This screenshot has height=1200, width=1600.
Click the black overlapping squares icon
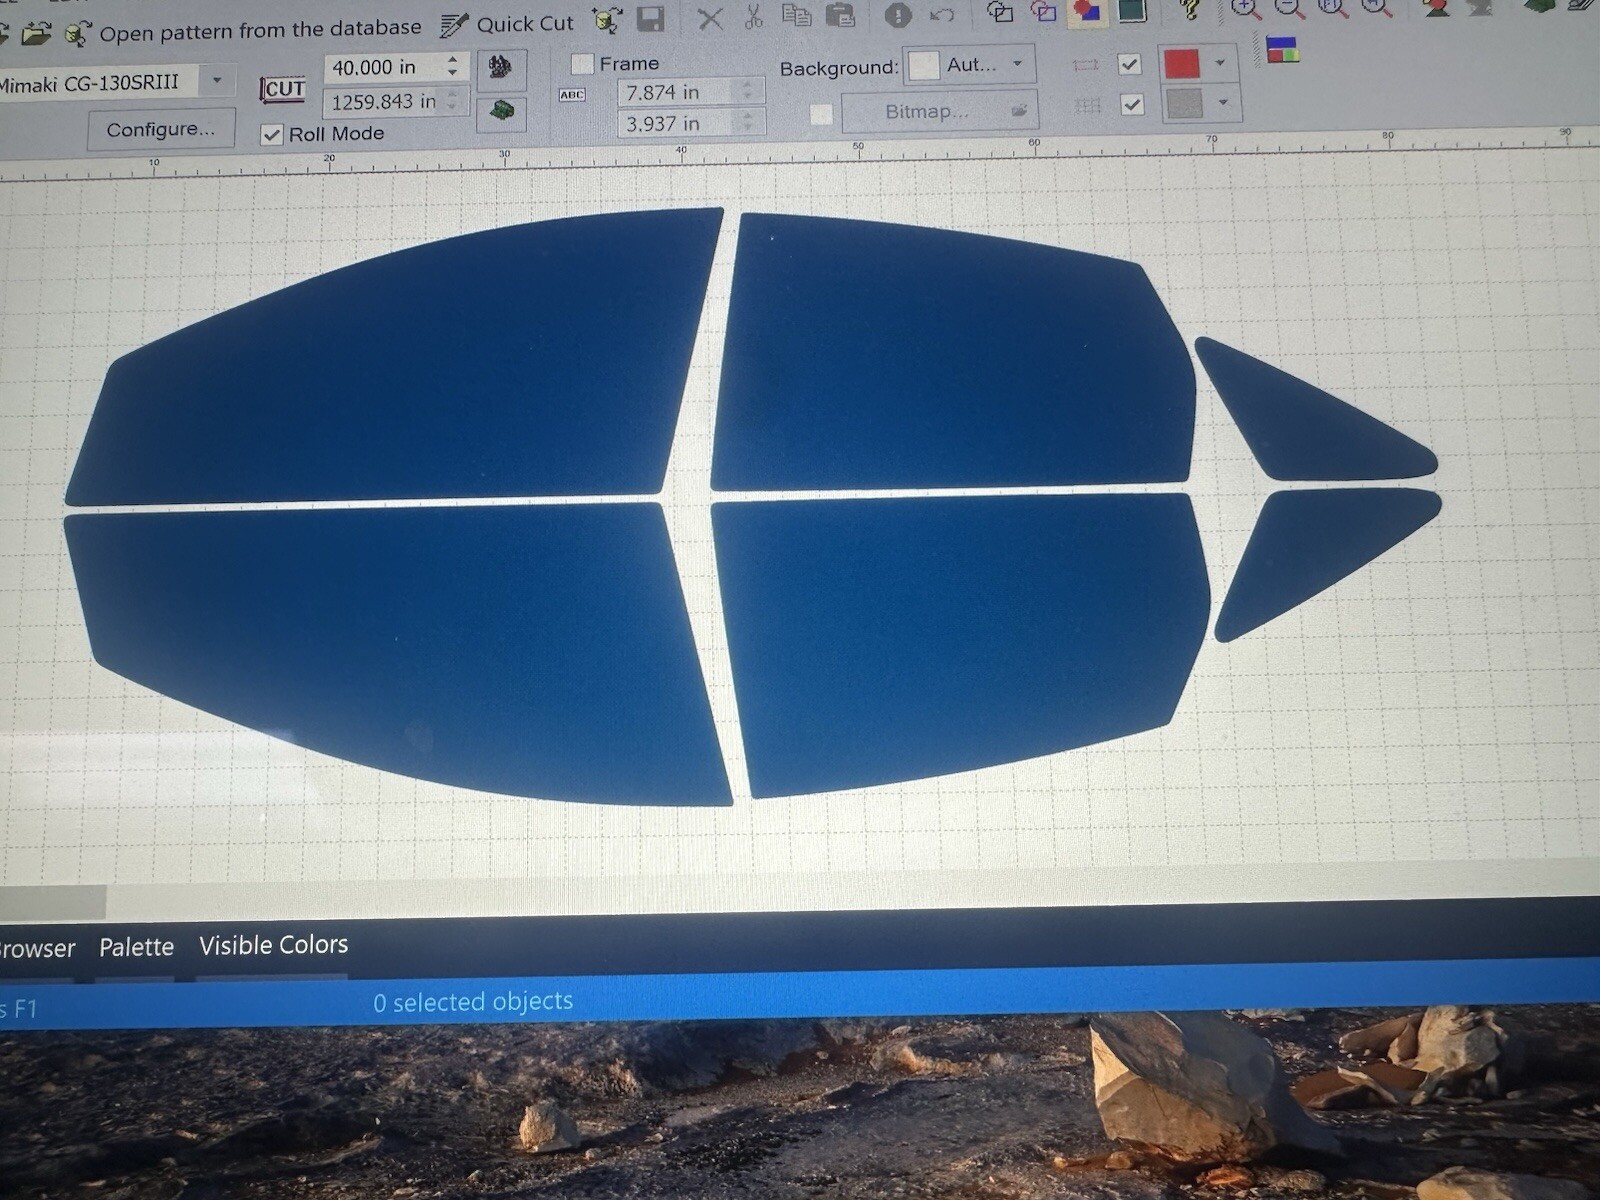coord(999,12)
